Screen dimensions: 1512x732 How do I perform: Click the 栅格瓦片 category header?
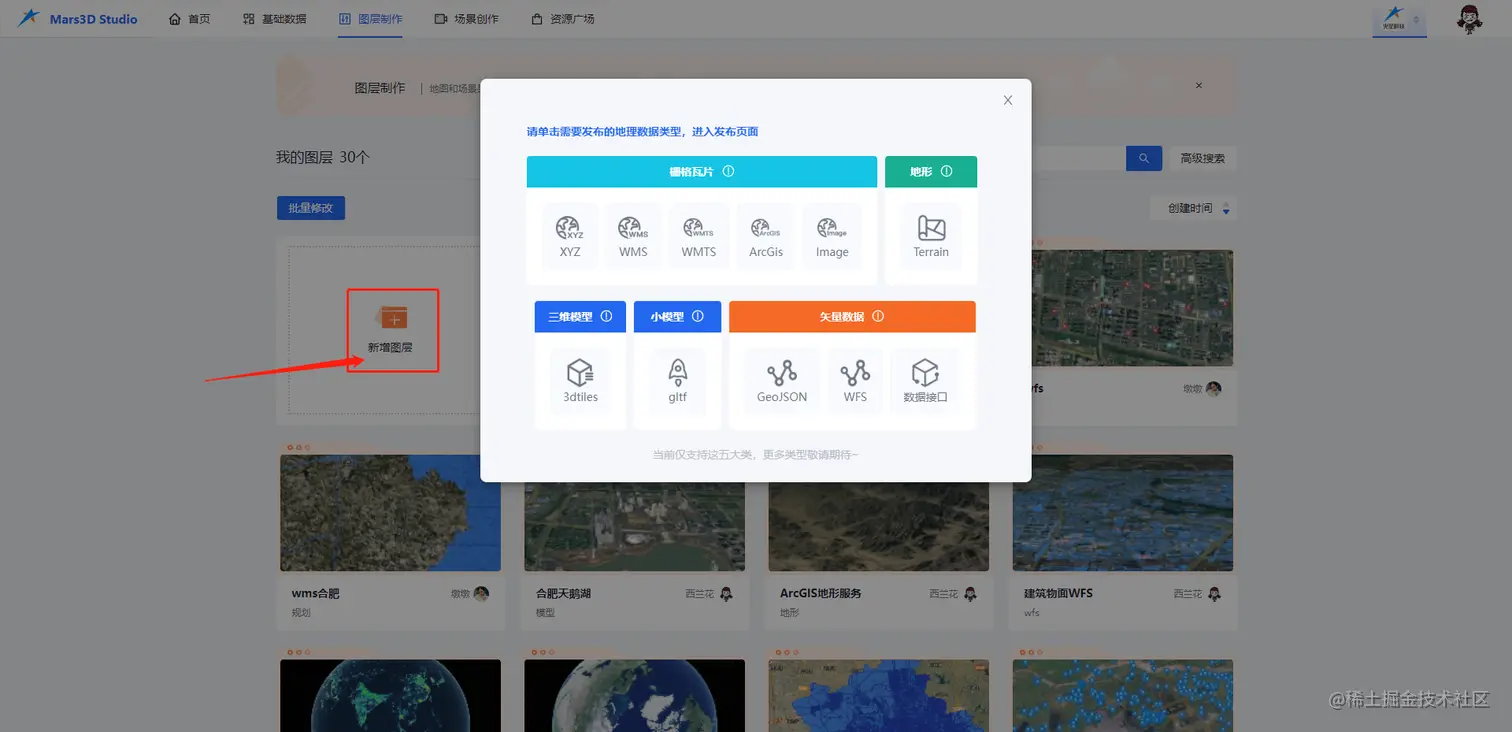(702, 172)
